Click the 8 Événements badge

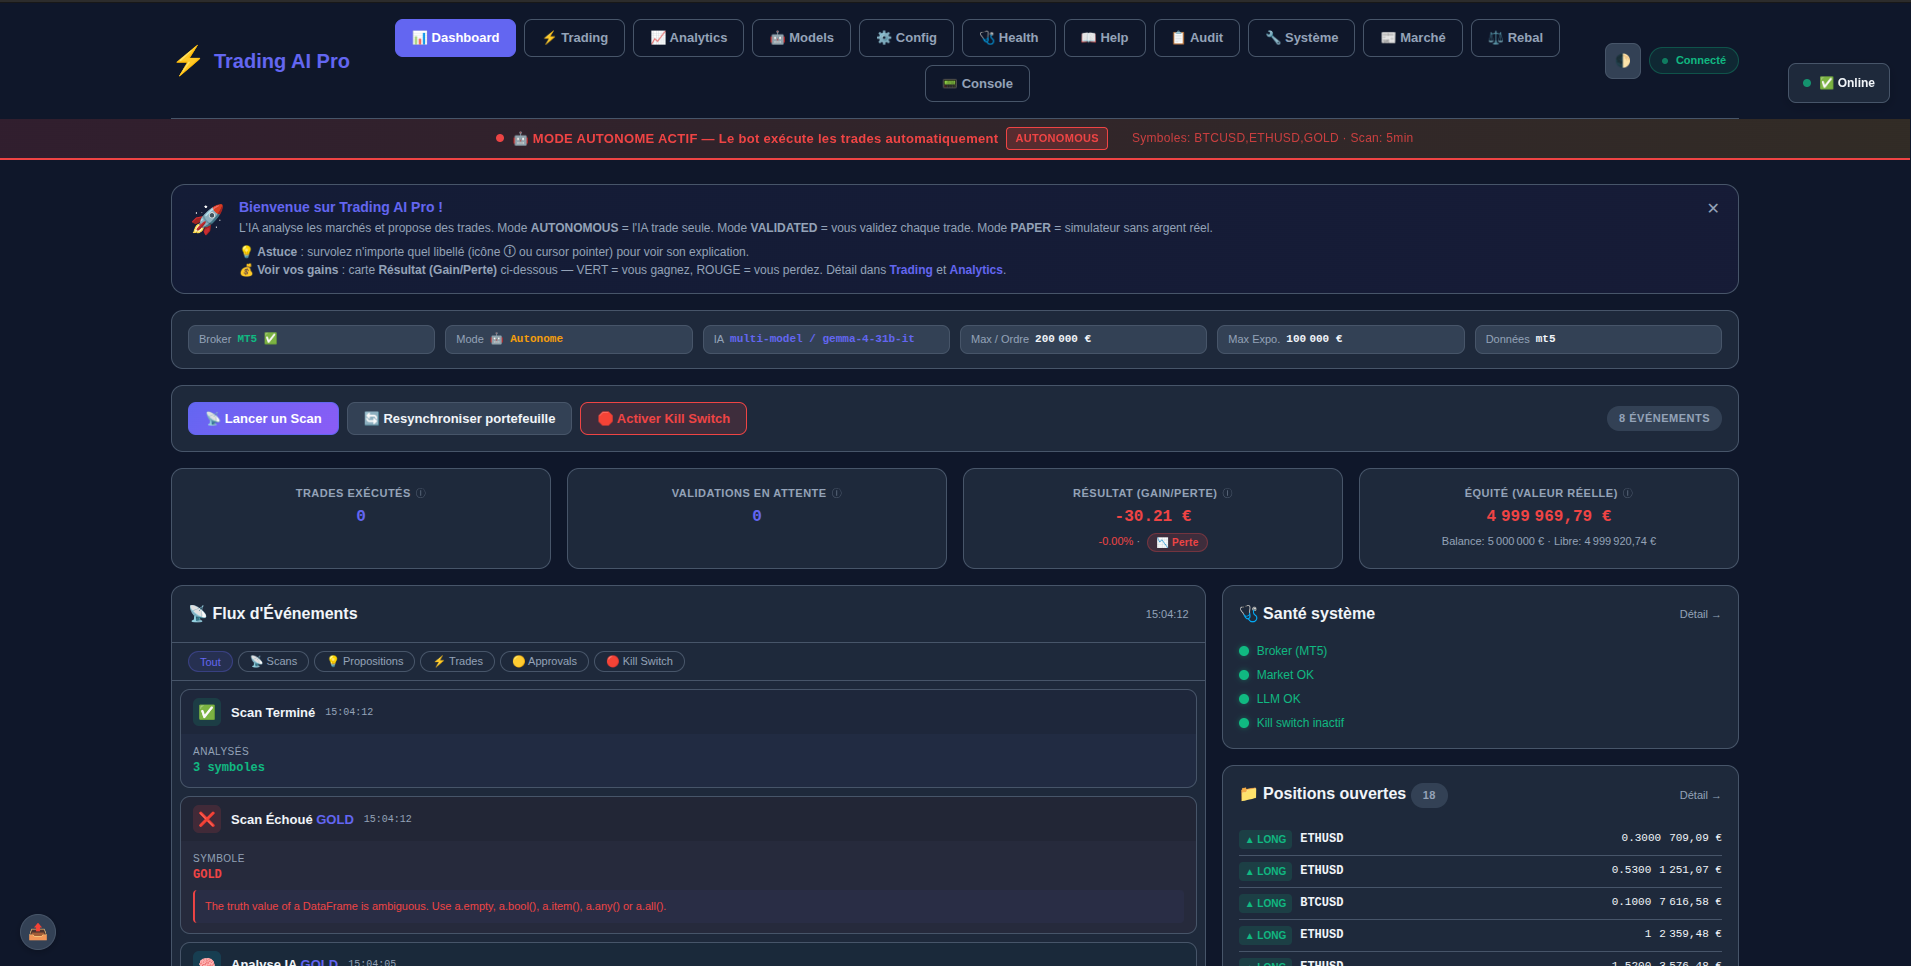[1664, 418]
